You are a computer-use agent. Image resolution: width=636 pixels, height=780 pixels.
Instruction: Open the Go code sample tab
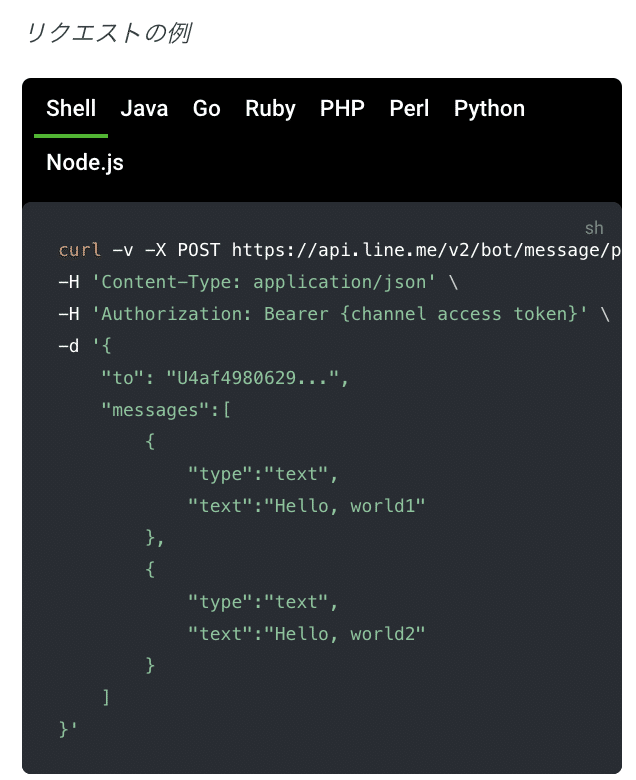(206, 109)
